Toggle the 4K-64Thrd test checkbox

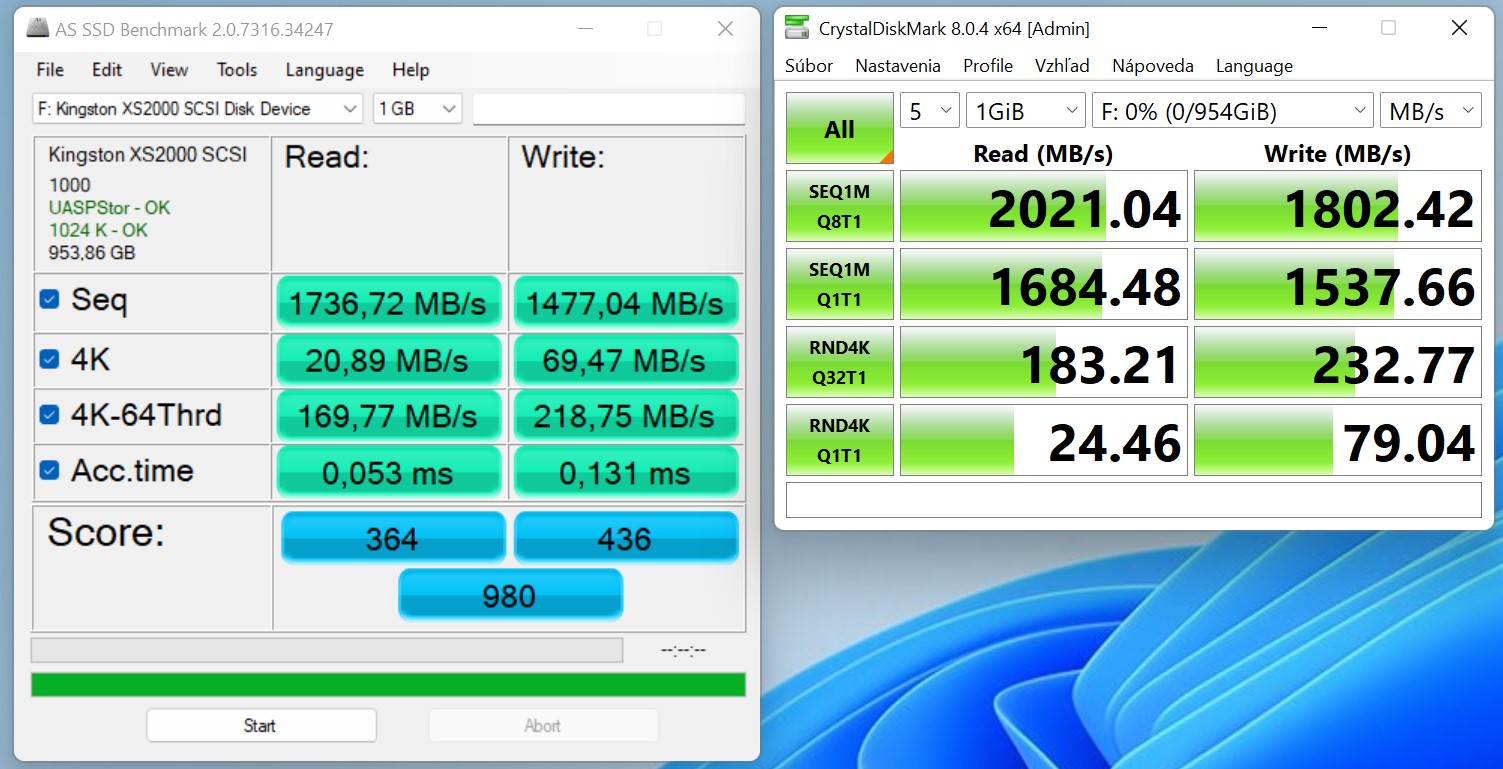pyautogui.click(x=49, y=415)
